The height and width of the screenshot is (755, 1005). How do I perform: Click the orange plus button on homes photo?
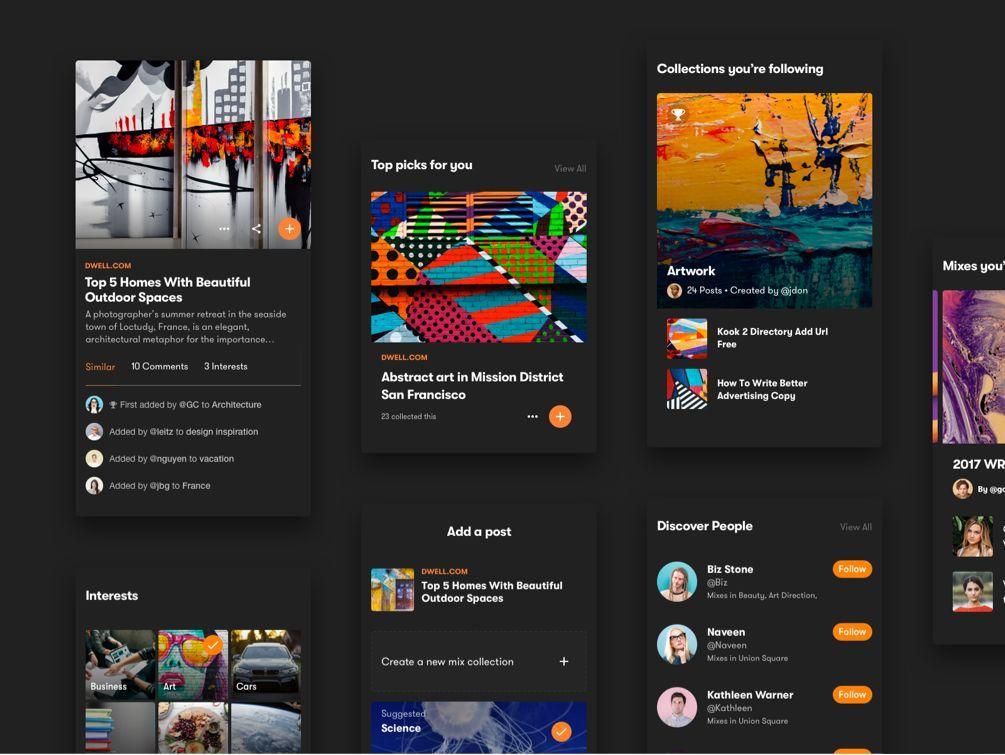click(x=289, y=229)
